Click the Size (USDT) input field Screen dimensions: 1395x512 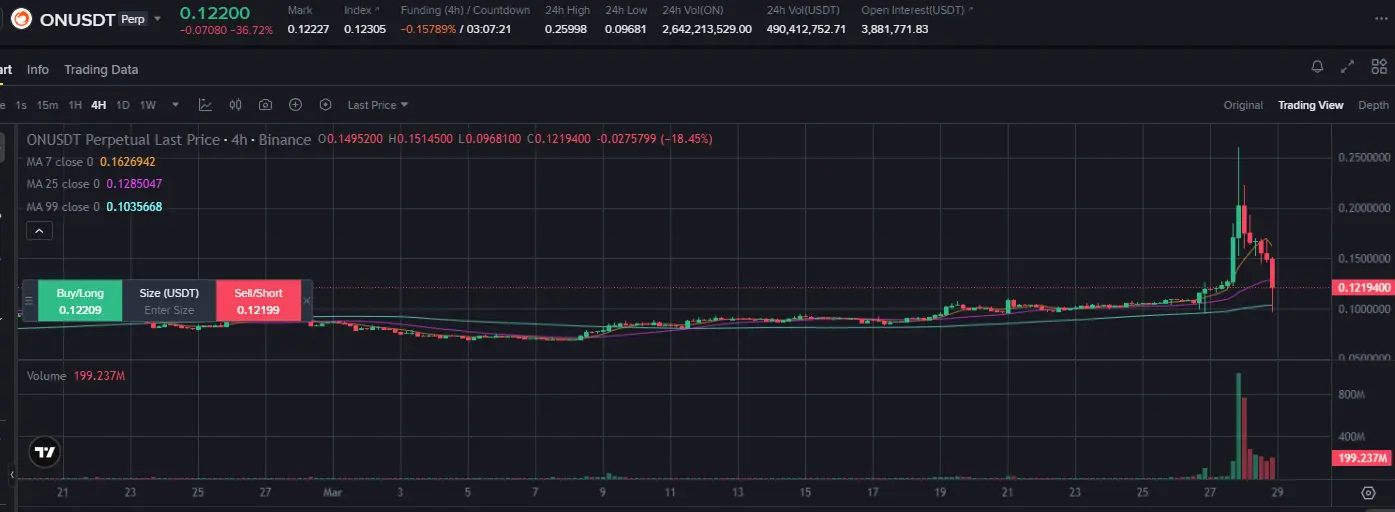tap(169, 301)
